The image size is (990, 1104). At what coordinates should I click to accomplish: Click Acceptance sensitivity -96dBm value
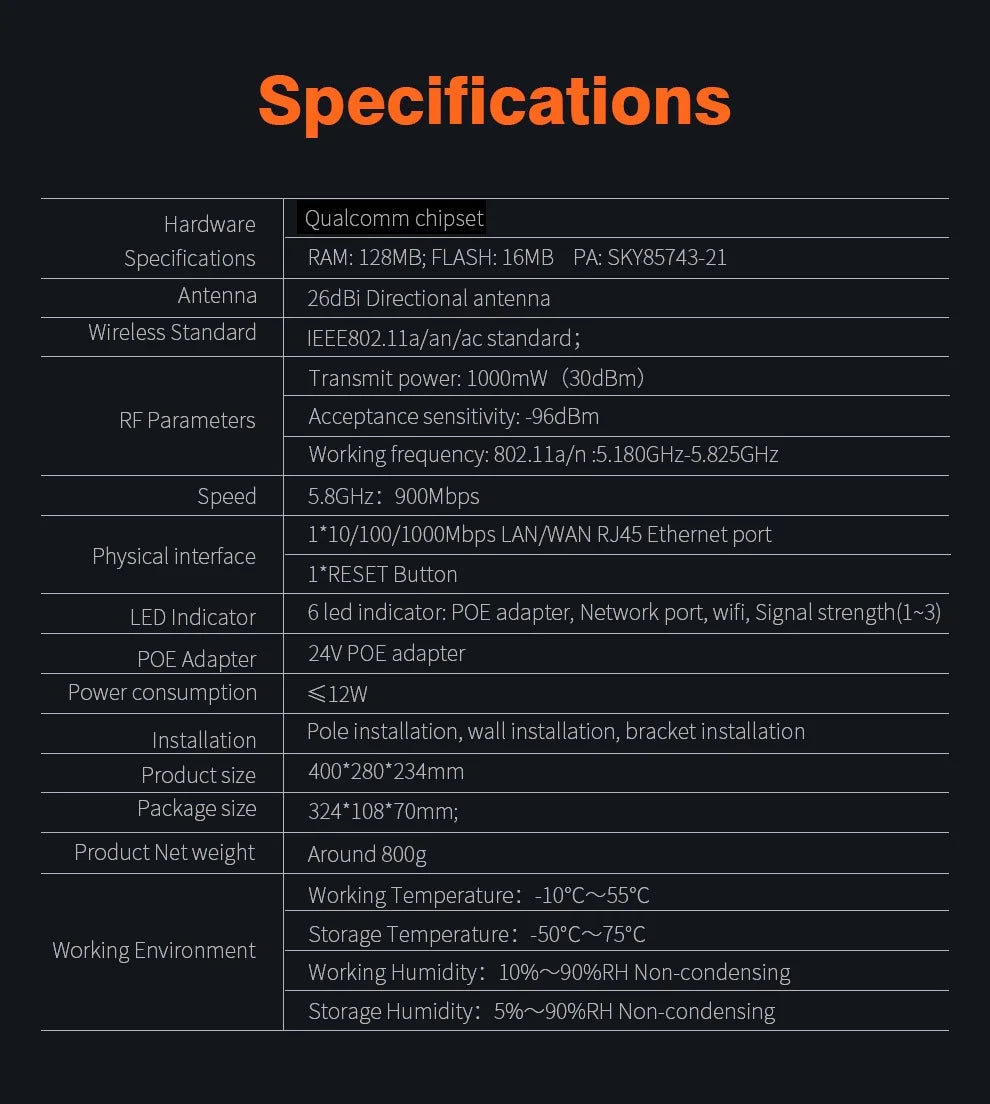click(453, 416)
